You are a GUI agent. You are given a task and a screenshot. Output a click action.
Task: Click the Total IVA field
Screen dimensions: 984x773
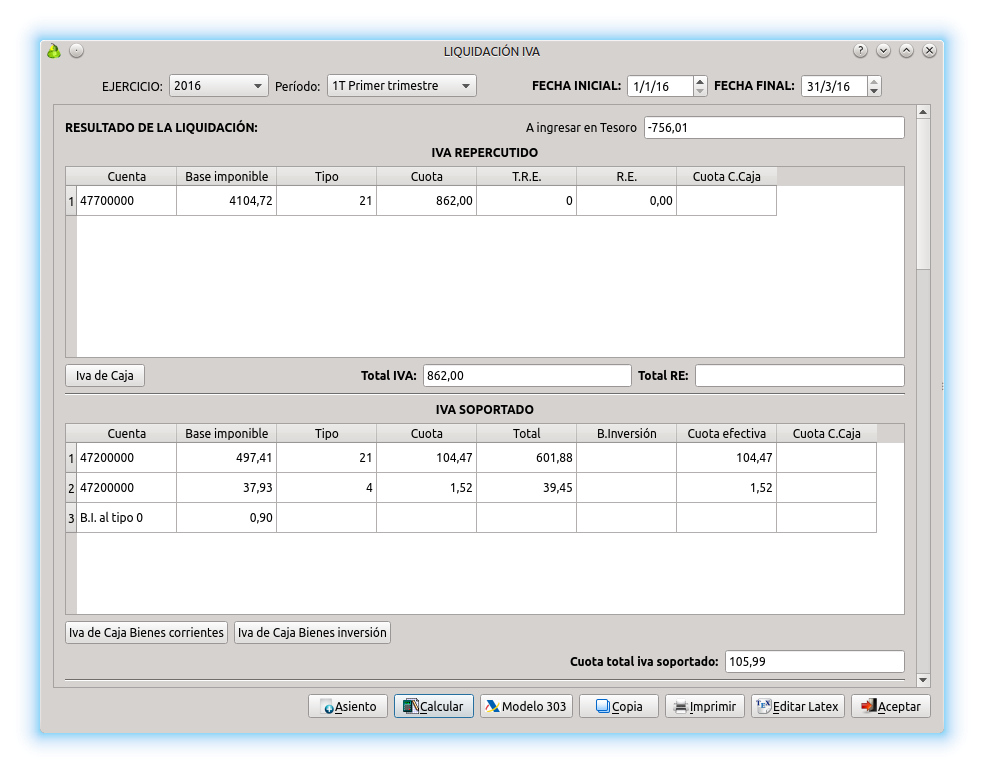(527, 376)
